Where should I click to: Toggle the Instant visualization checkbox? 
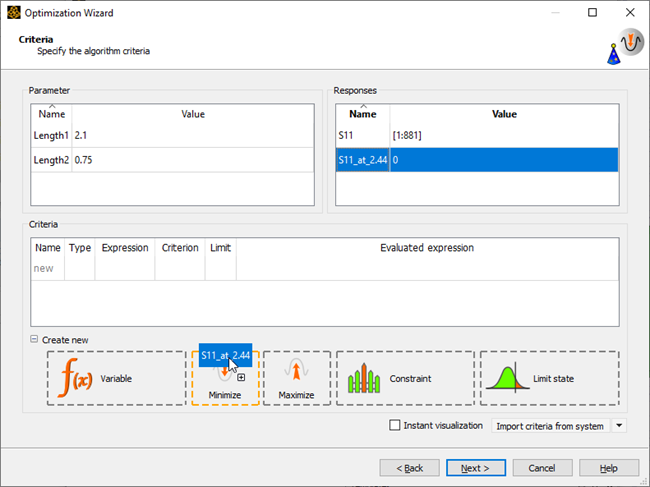395,425
